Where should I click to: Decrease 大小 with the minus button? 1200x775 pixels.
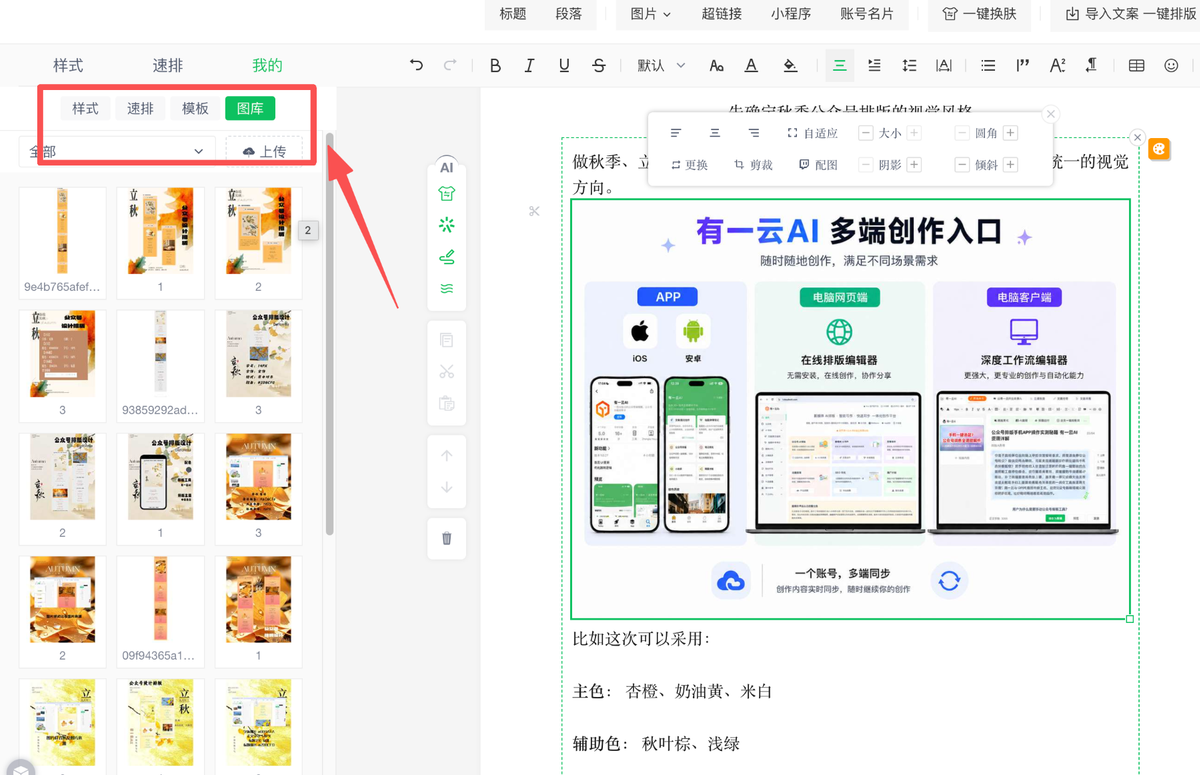pyautogui.click(x=865, y=133)
